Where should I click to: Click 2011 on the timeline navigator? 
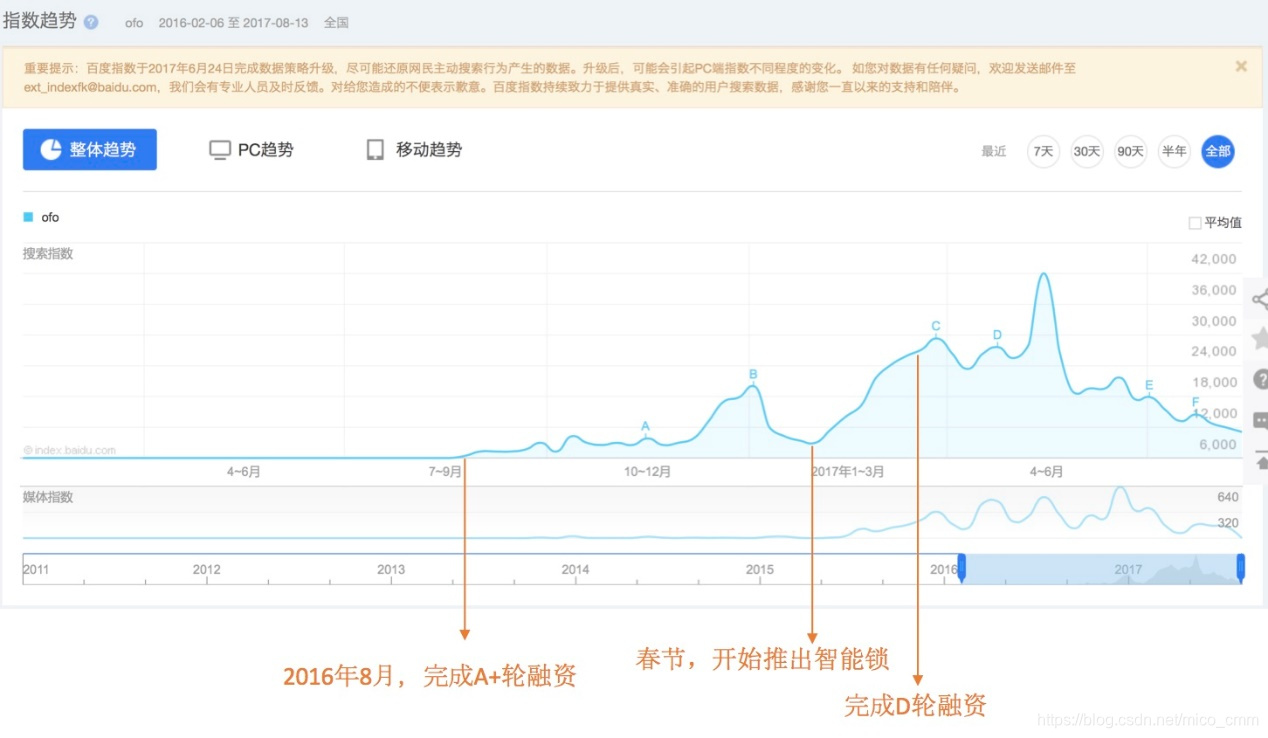click(36, 569)
